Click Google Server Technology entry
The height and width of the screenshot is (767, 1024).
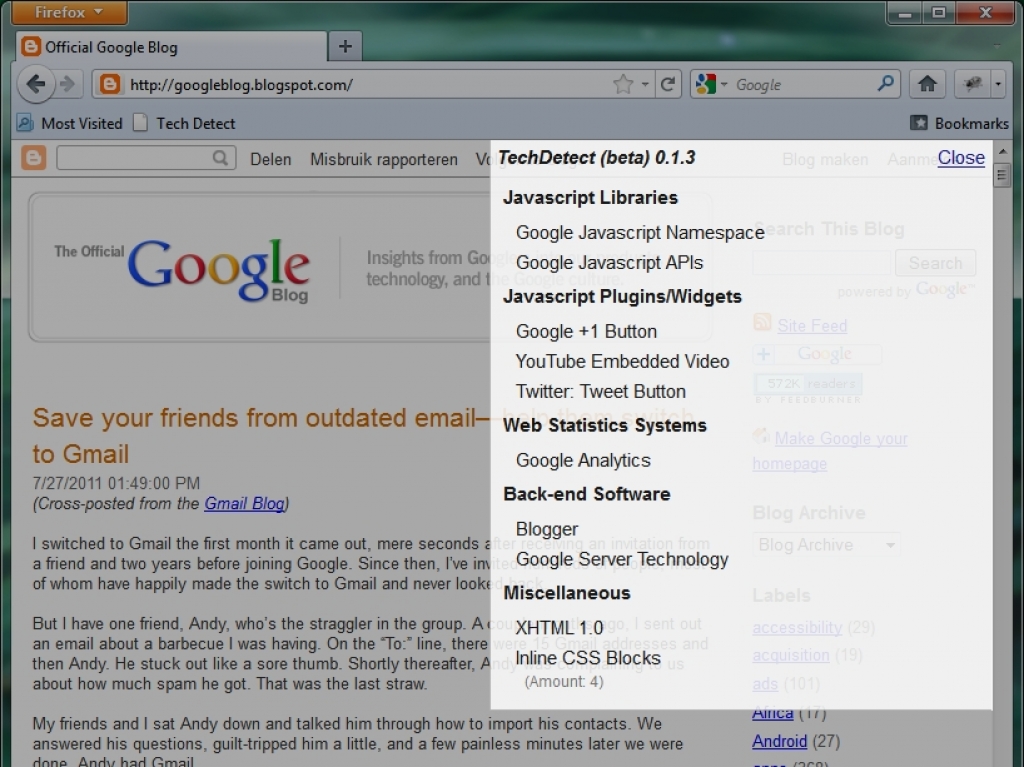pyautogui.click(x=622, y=559)
